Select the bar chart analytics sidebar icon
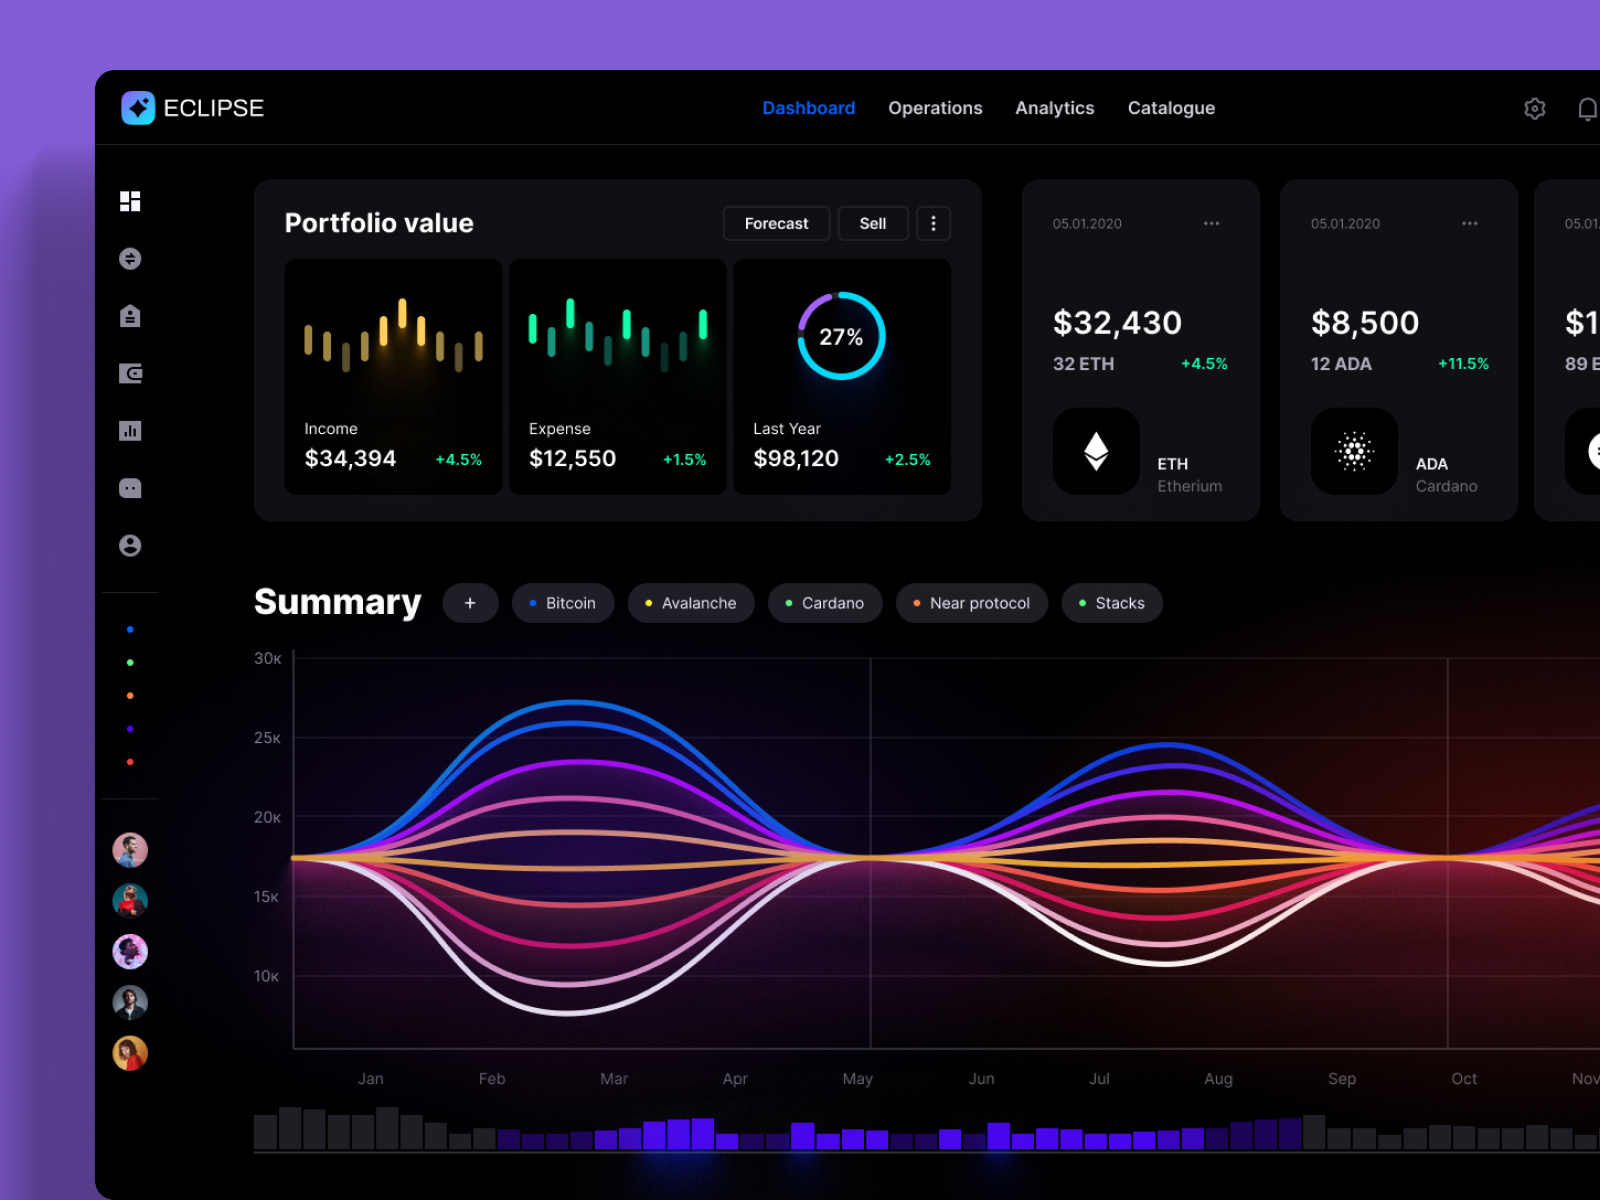This screenshot has width=1600, height=1200. pyautogui.click(x=131, y=431)
